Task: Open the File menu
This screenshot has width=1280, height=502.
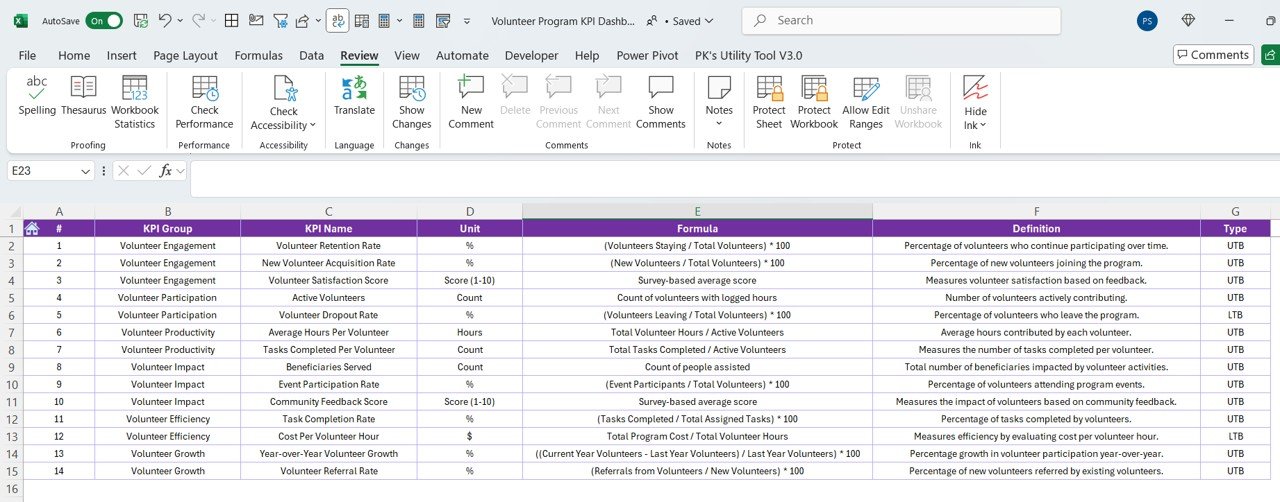Action: (27, 56)
